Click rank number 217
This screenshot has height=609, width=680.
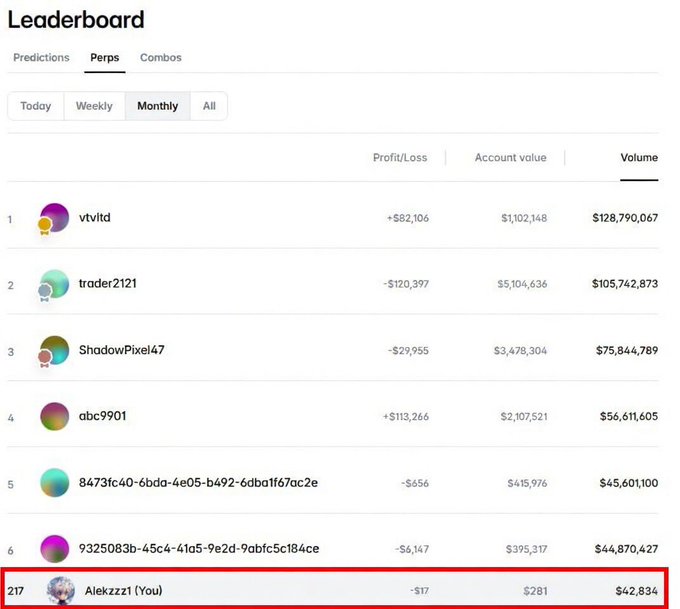[16, 591]
